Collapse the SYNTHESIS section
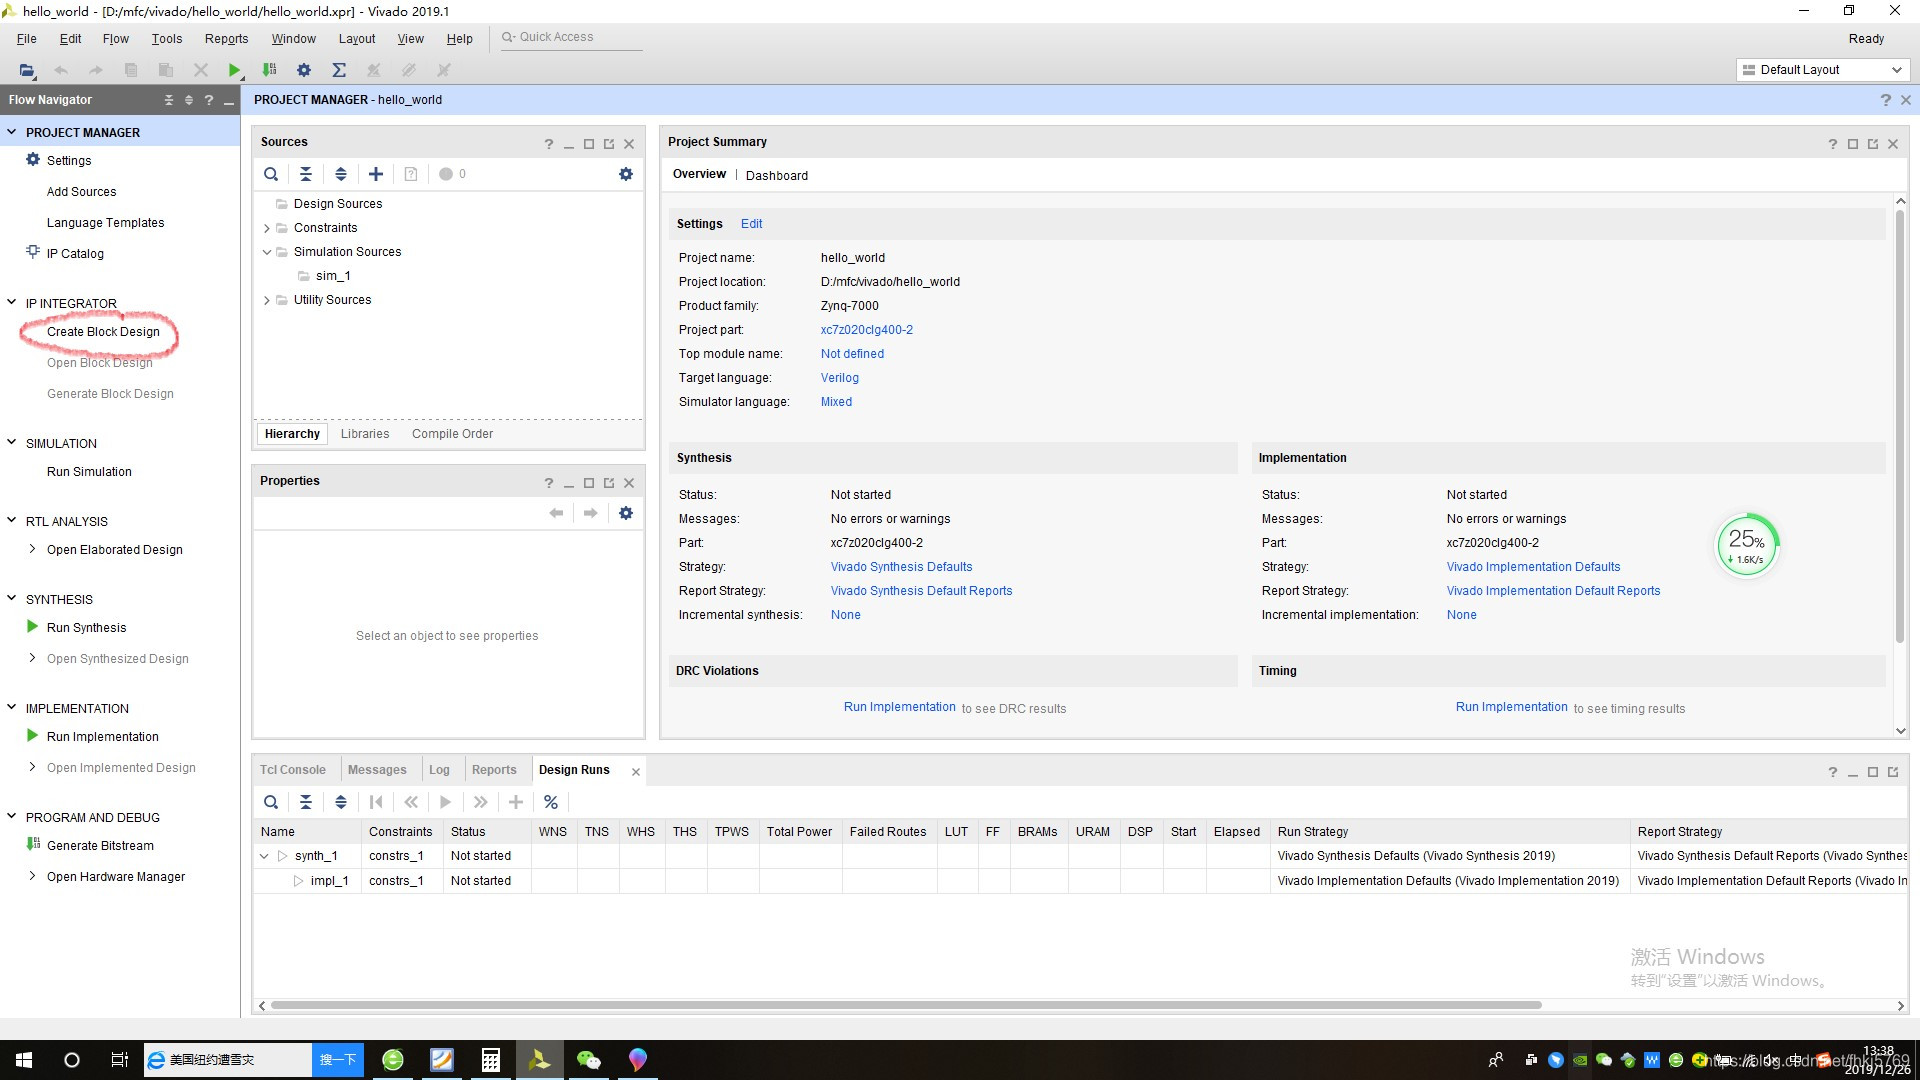 (12, 599)
